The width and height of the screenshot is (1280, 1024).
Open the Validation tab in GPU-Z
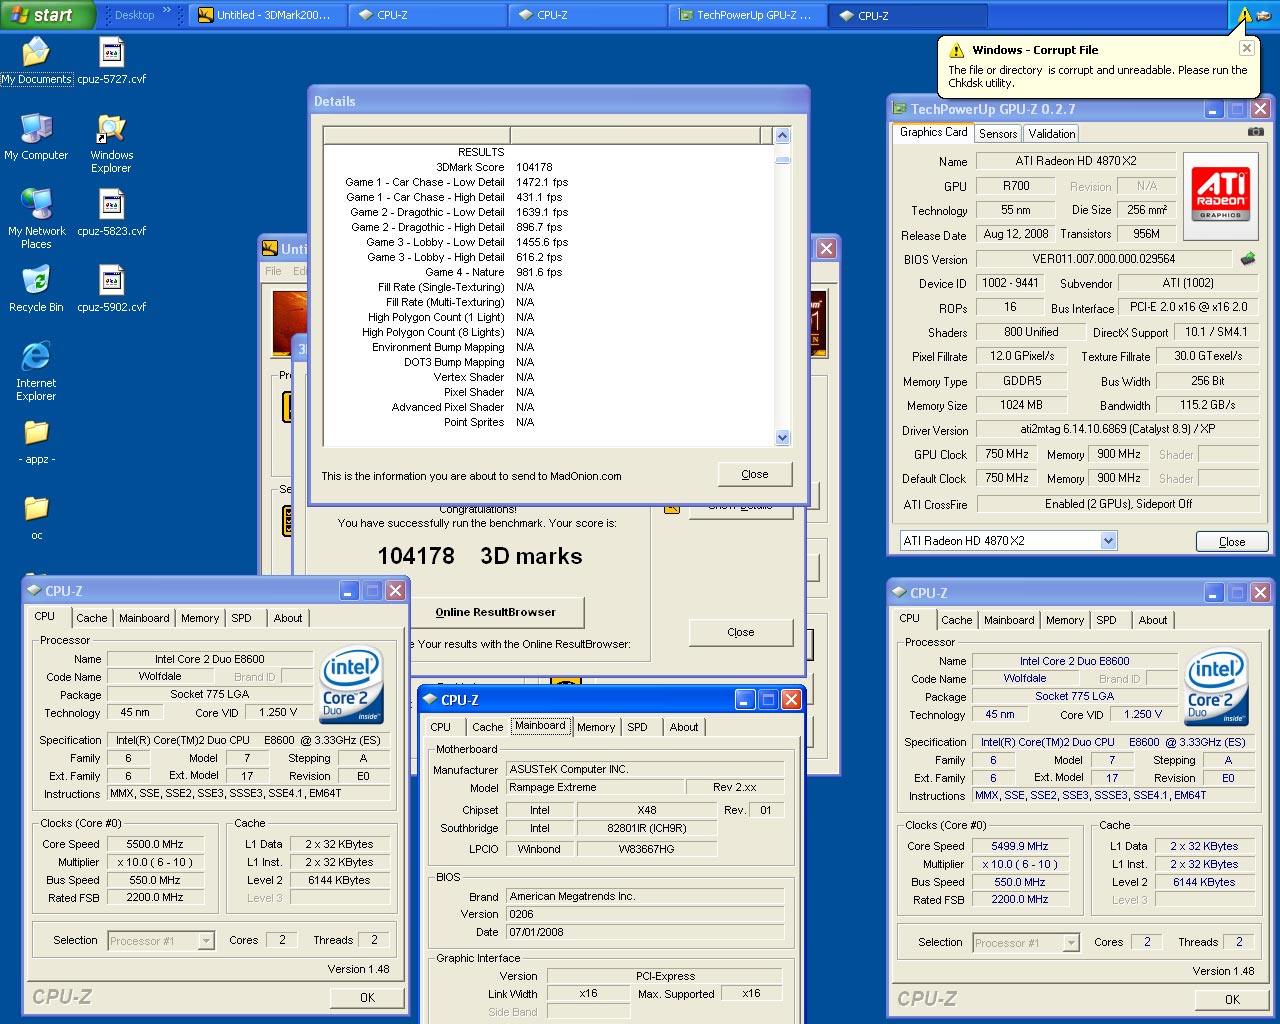[1052, 133]
